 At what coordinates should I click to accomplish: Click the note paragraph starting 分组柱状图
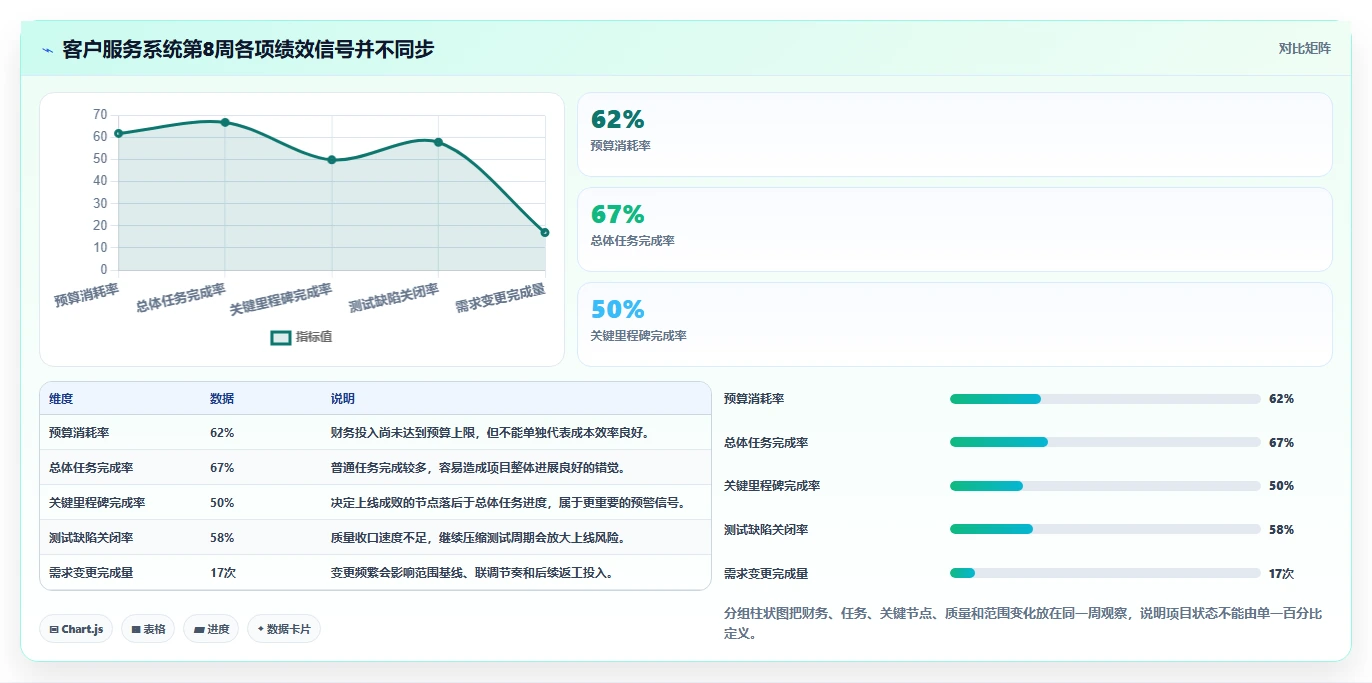1023,623
